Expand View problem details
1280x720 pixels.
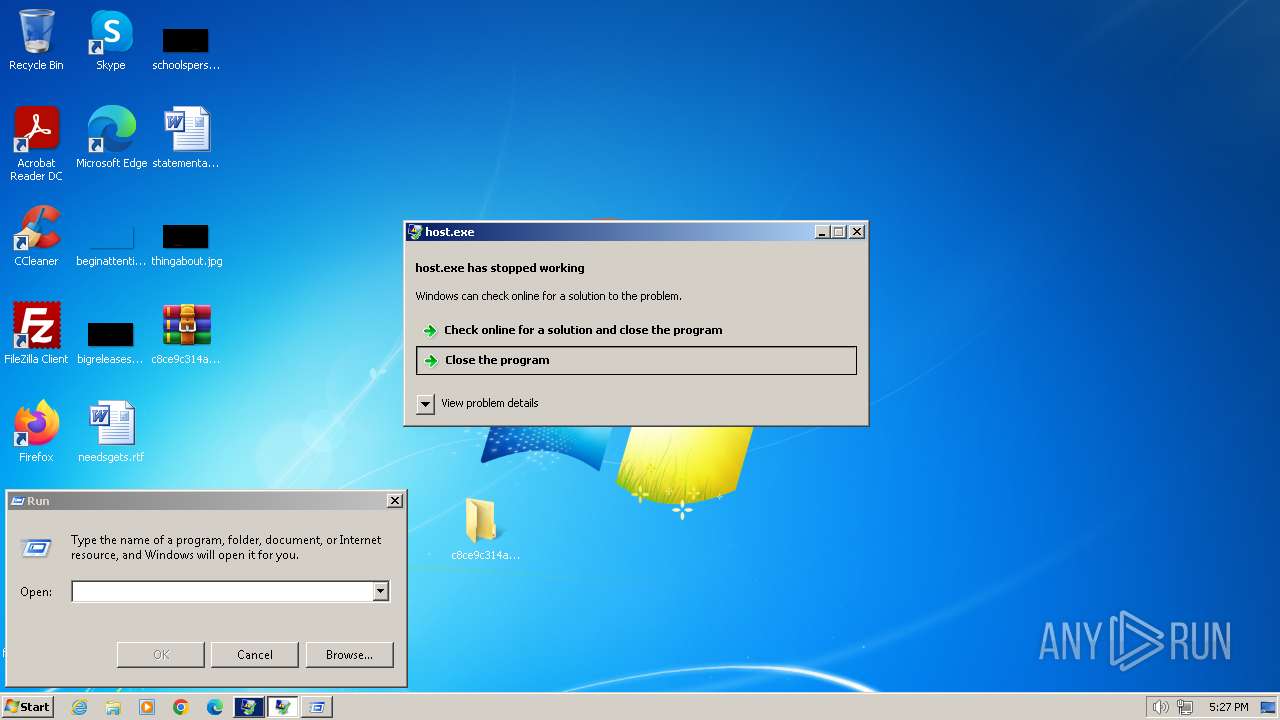click(x=425, y=403)
